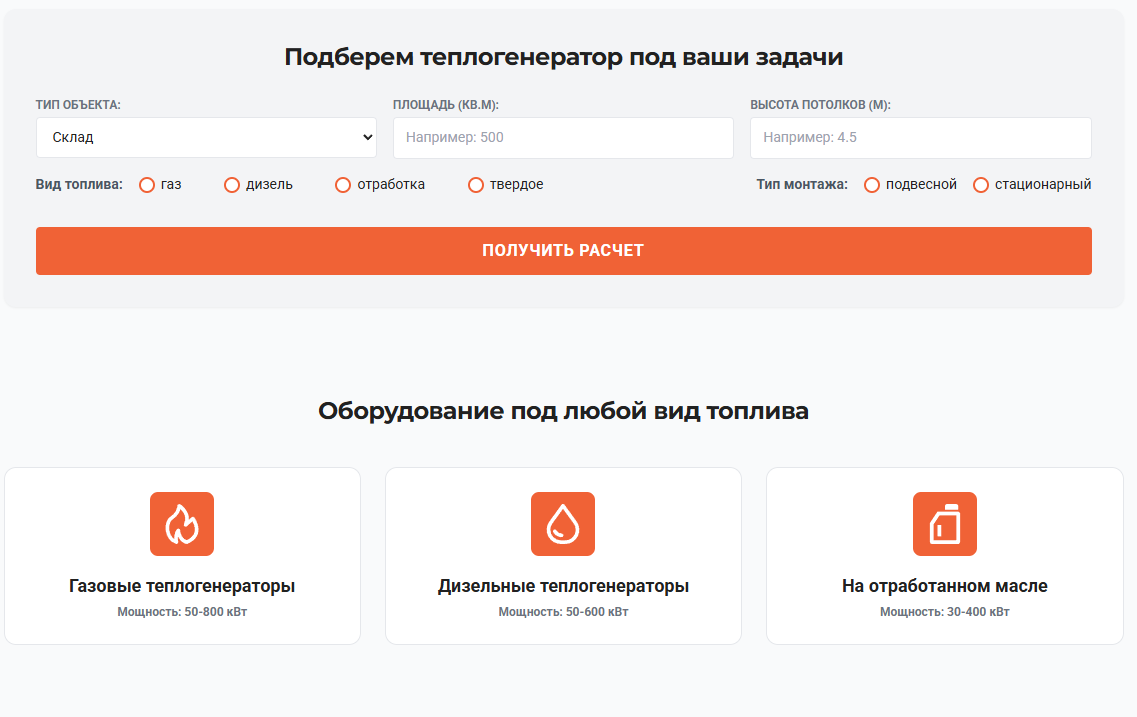
Task: Select the 'твердое' fuel radio button
Action: pyautogui.click(x=476, y=185)
